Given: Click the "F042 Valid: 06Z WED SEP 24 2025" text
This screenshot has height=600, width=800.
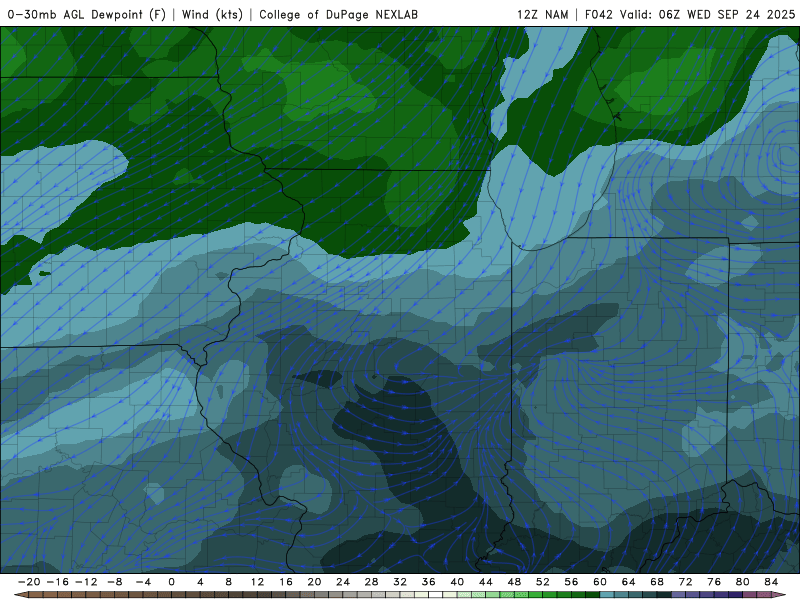Looking at the screenshot, I should coord(690,14).
